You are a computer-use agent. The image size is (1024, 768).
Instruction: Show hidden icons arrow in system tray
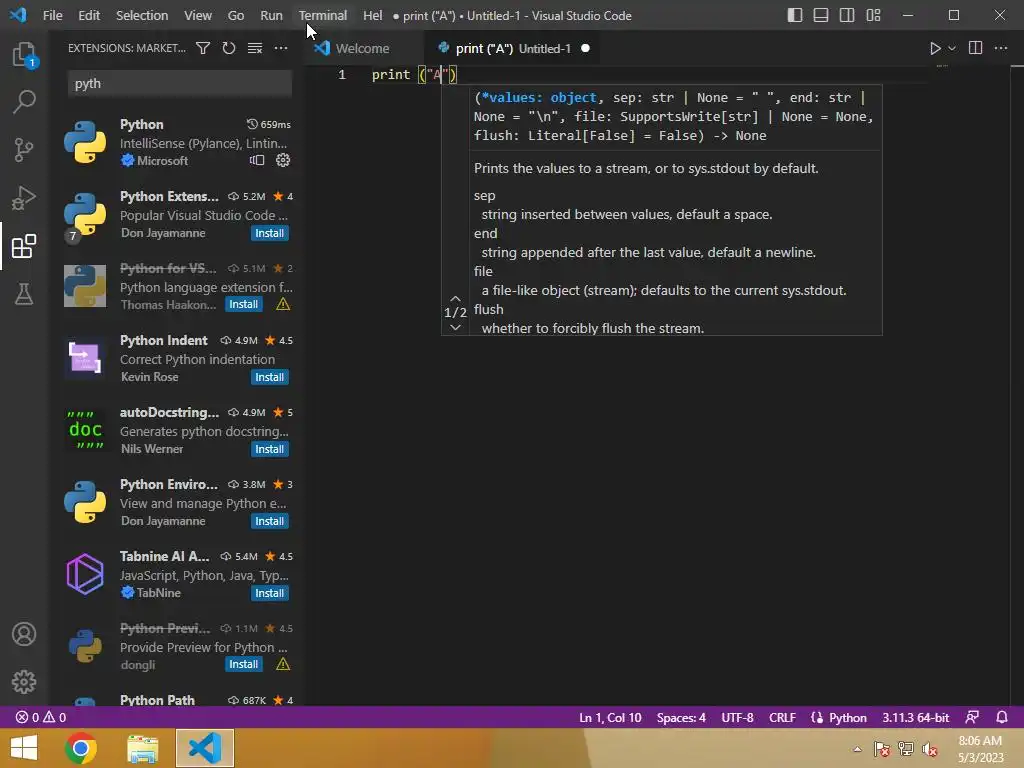tap(857, 749)
